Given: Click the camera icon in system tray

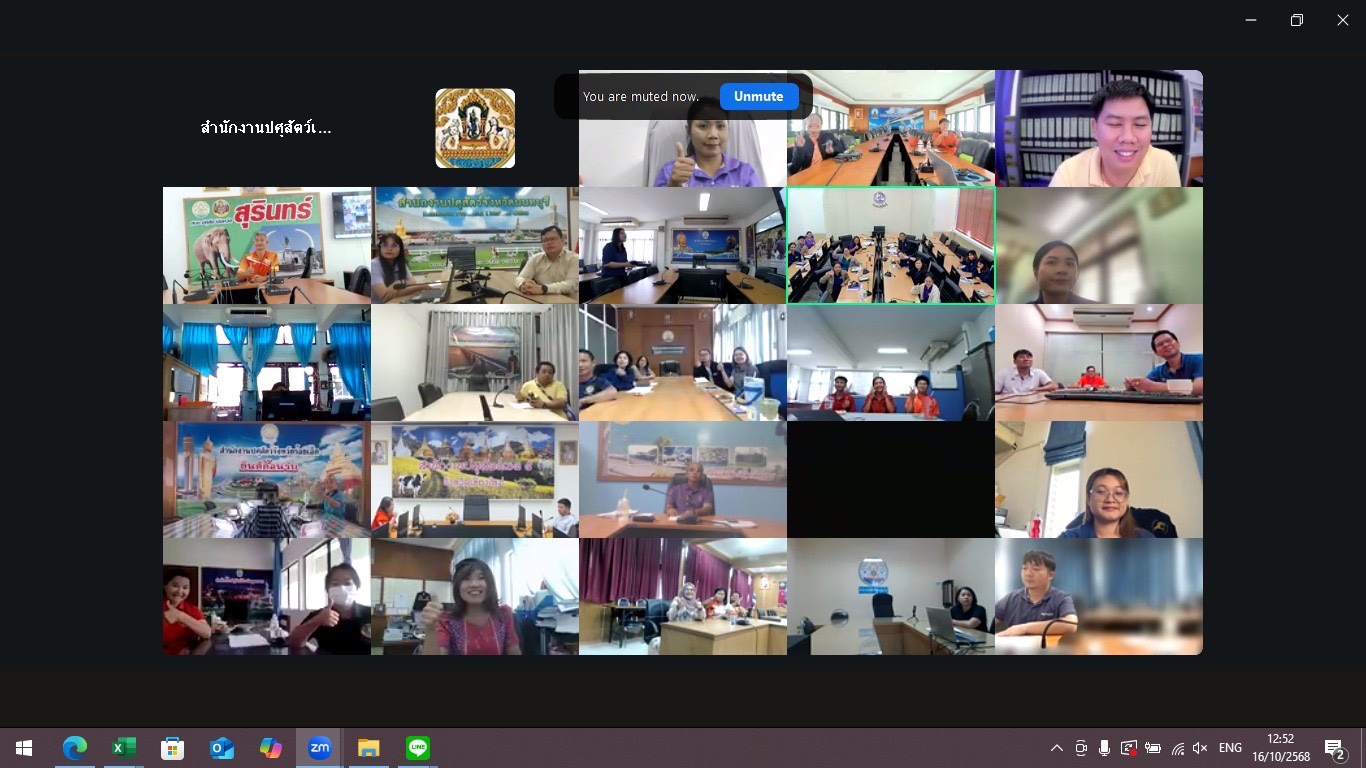Looking at the screenshot, I should (x=1081, y=748).
